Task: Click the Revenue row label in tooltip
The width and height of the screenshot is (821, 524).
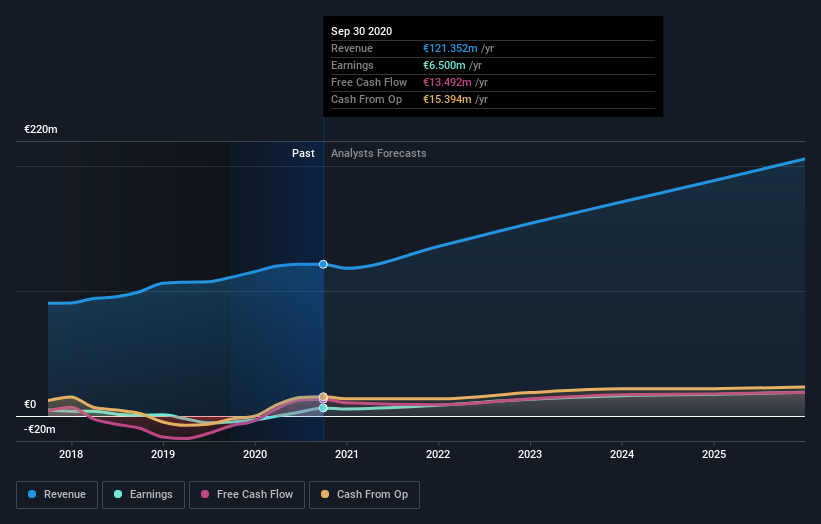Action: coord(352,48)
